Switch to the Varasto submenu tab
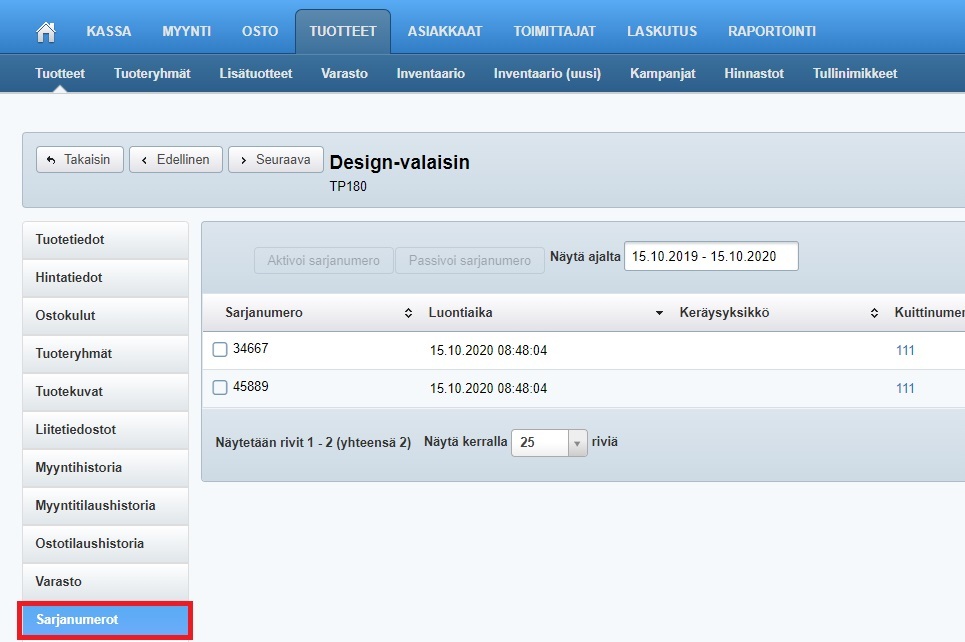The image size is (965, 642). point(344,73)
